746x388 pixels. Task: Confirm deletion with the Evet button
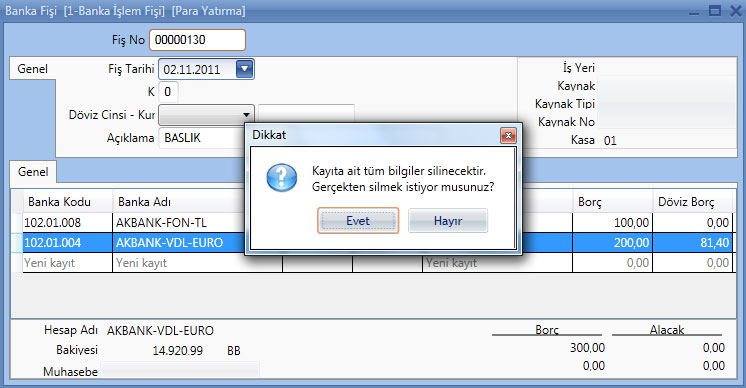pyautogui.click(x=358, y=221)
